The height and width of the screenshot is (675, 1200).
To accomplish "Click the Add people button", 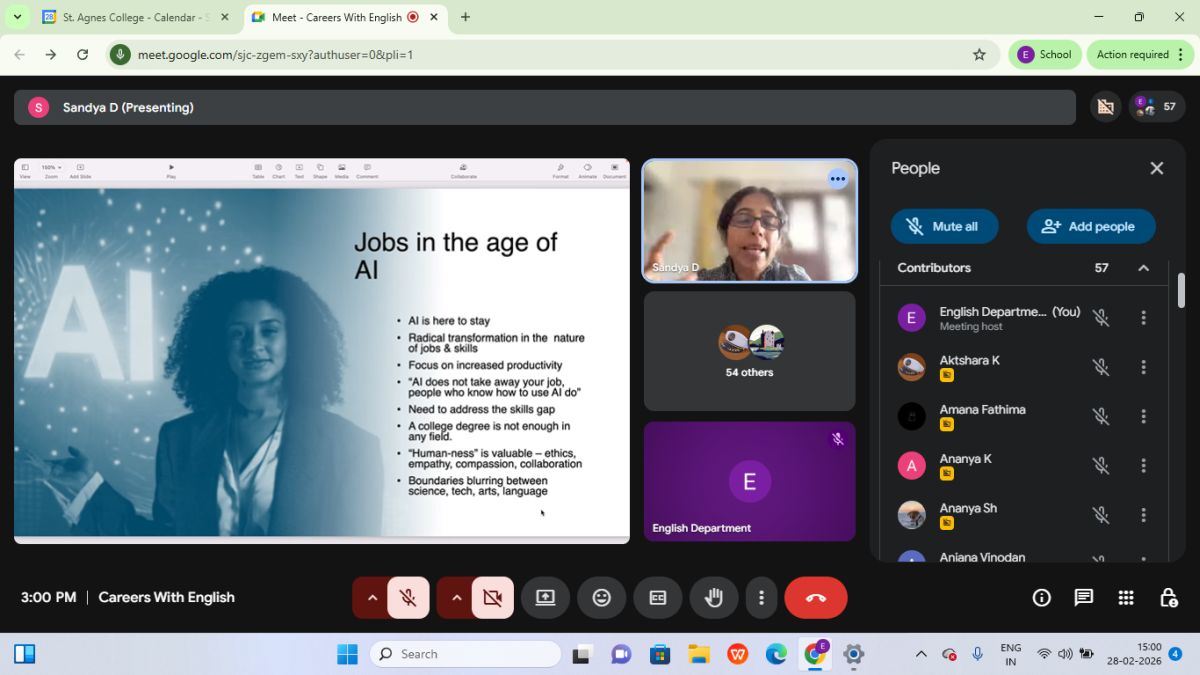I will click(1090, 226).
